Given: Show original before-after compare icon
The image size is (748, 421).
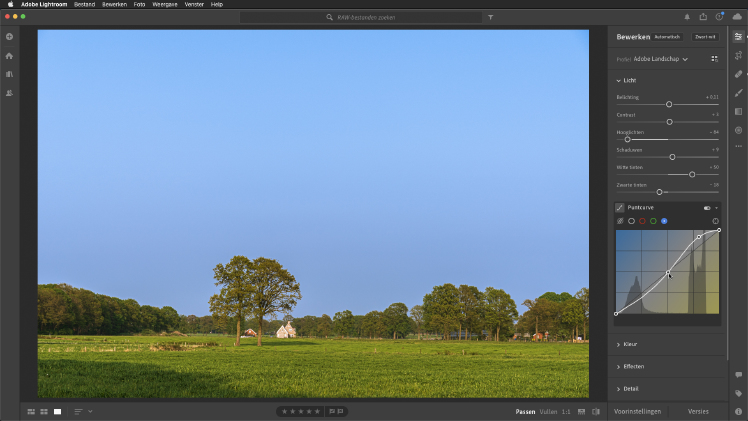Looking at the screenshot, I should pos(596,411).
